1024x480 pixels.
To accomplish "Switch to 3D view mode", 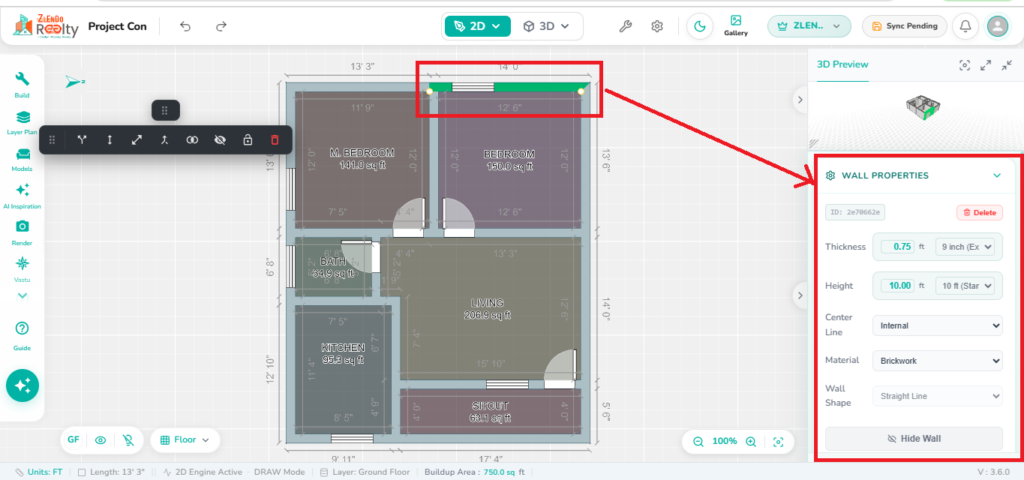I will coord(547,26).
